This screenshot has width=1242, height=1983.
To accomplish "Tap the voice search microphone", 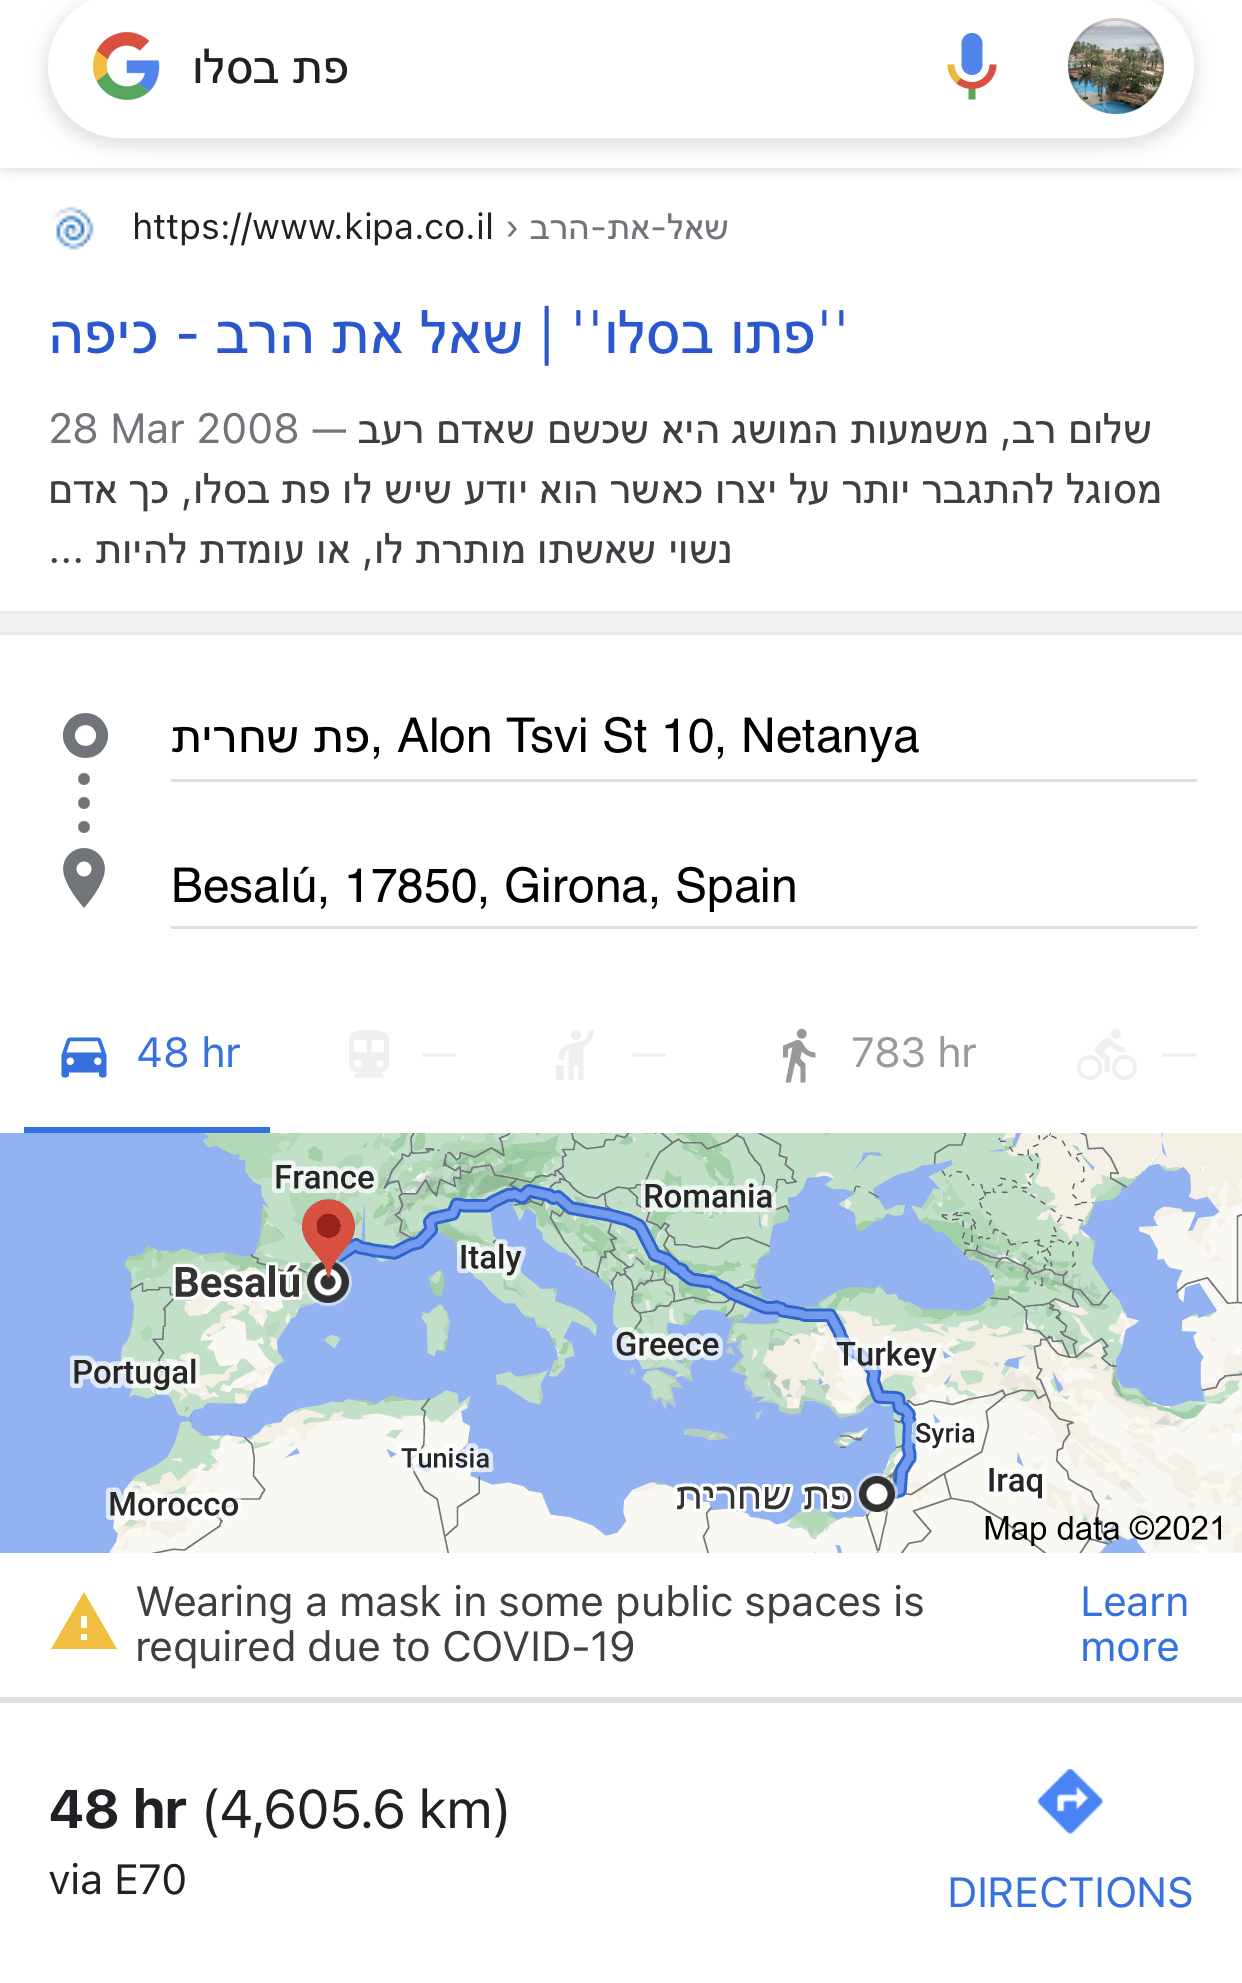I will [x=971, y=67].
